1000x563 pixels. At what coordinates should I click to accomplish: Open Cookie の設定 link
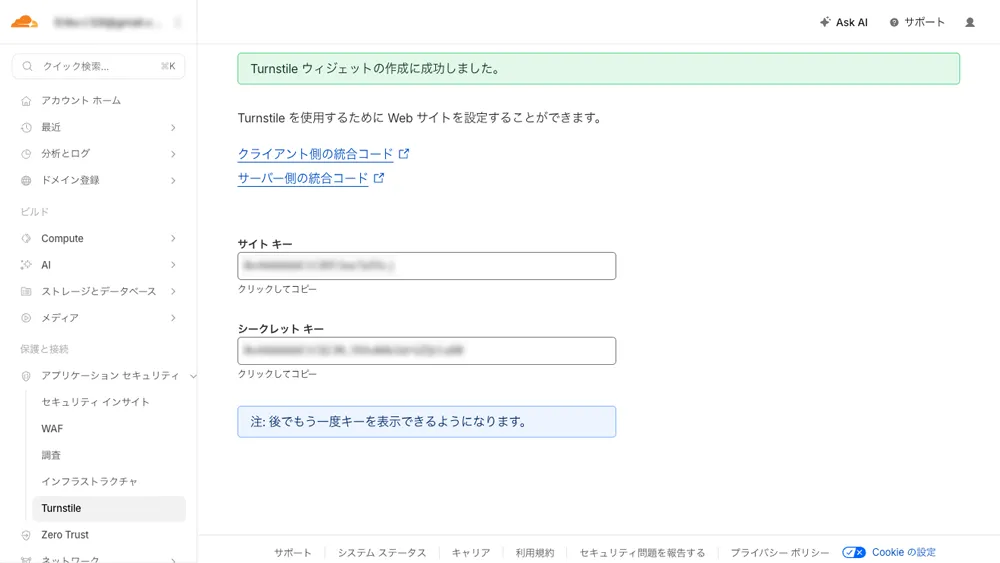[904, 552]
